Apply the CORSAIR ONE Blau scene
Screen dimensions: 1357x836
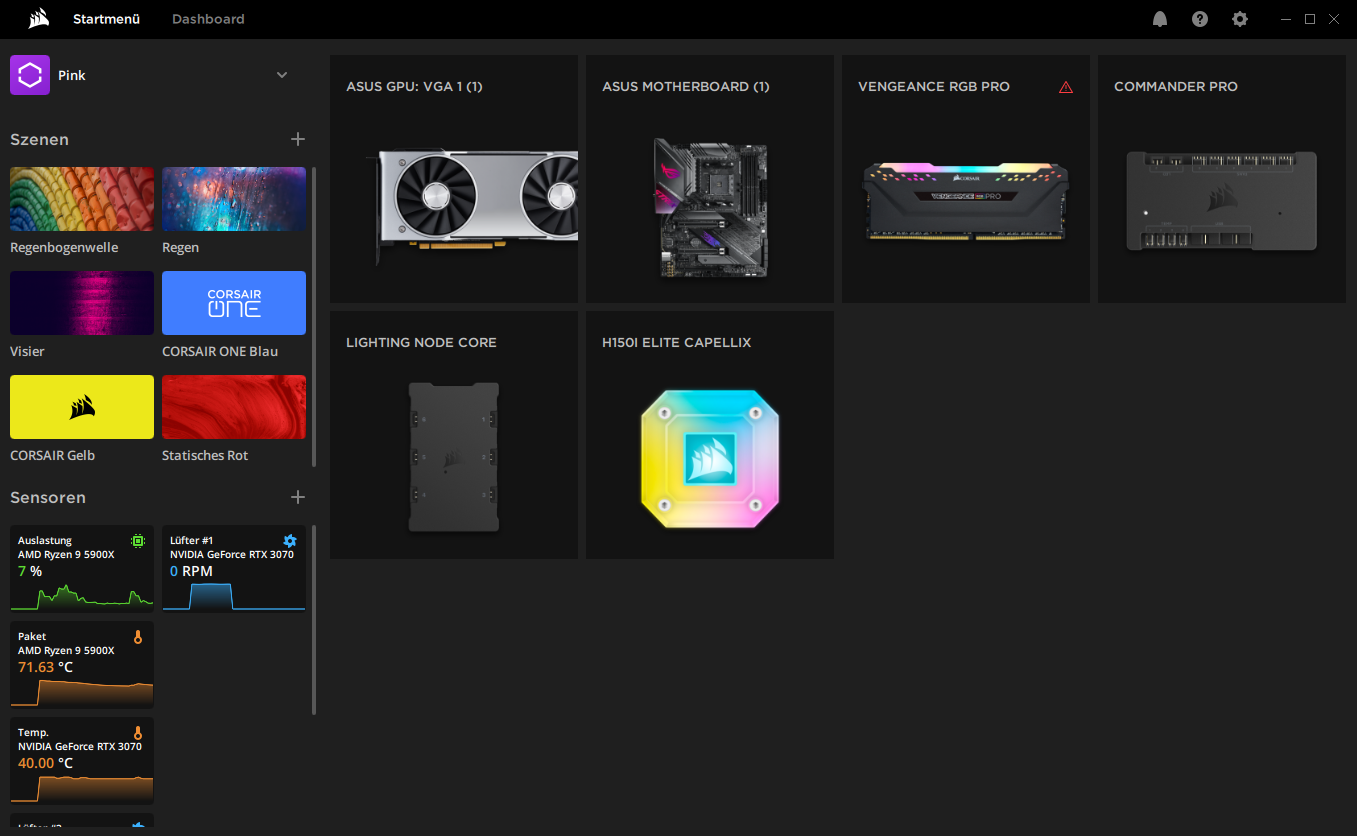click(234, 303)
